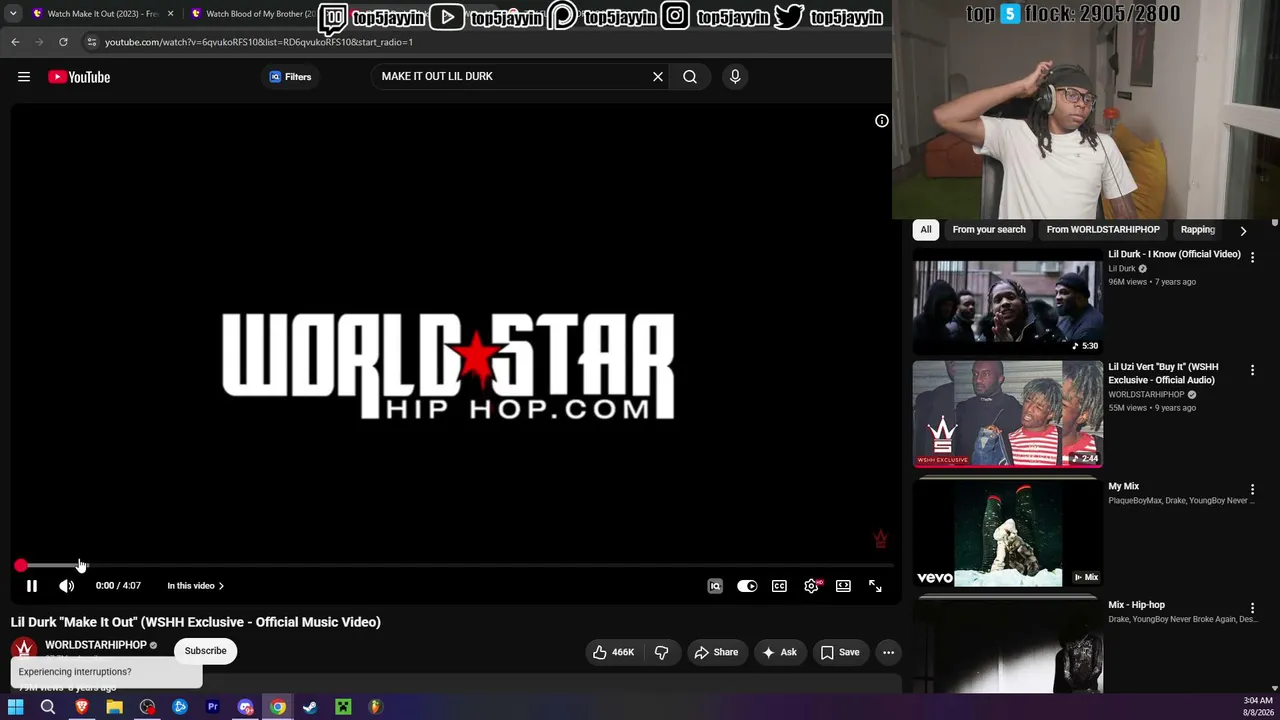The image size is (1280, 720).
Task: Open the Filters button
Action: click(291, 77)
